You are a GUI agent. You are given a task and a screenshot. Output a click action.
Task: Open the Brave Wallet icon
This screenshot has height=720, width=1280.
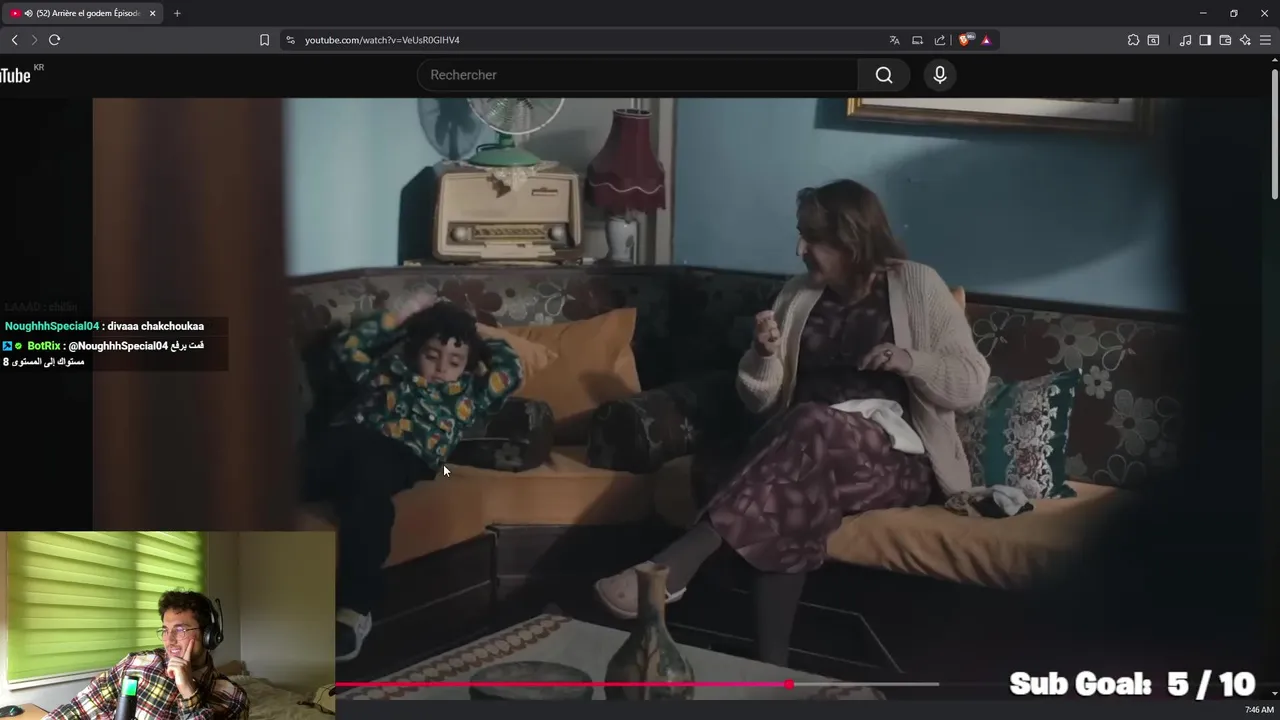[1225, 40]
